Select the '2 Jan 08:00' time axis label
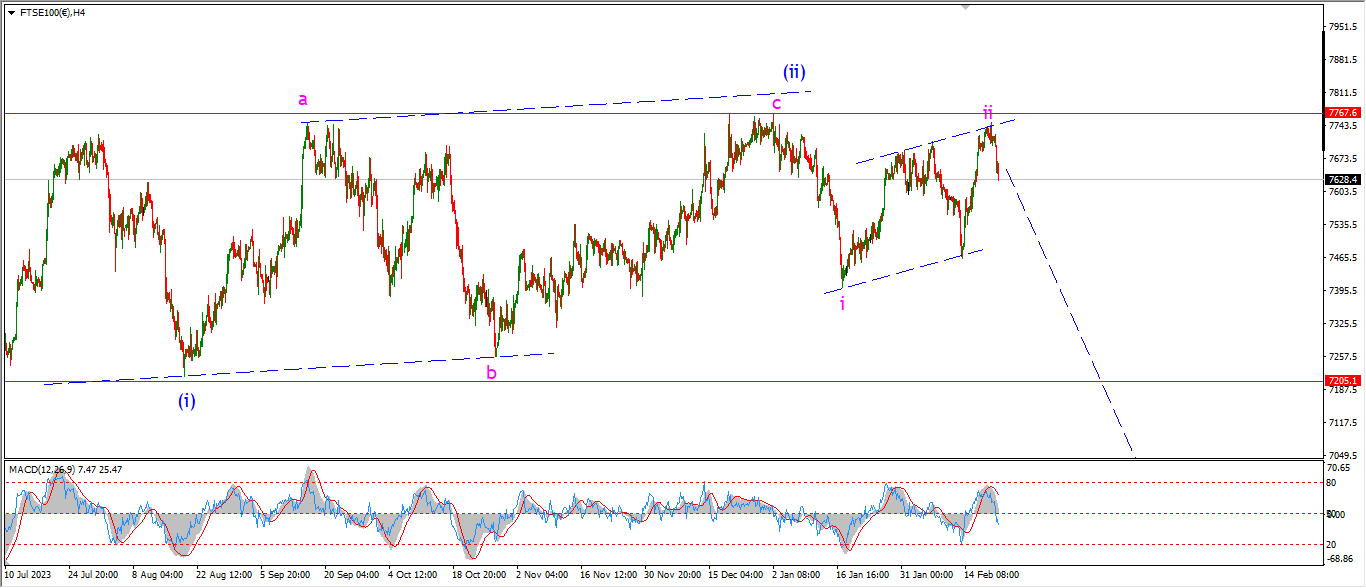 pyautogui.click(x=796, y=575)
